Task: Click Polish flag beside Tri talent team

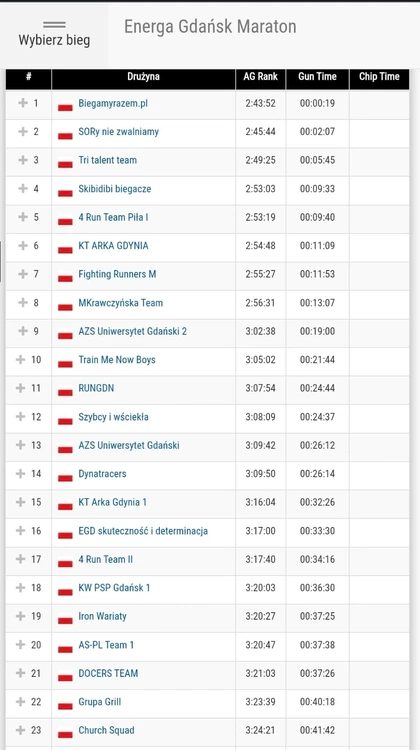Action: click(x=65, y=162)
